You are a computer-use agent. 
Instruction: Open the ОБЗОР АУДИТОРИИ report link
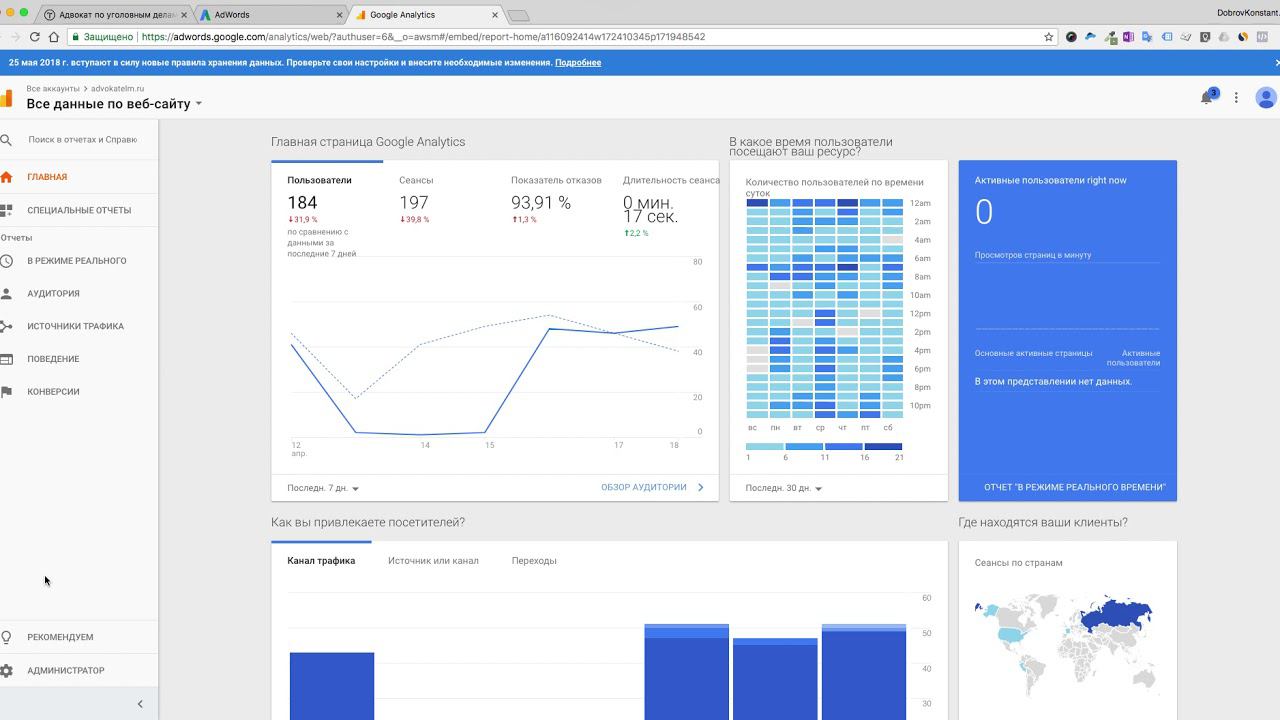click(x=652, y=488)
